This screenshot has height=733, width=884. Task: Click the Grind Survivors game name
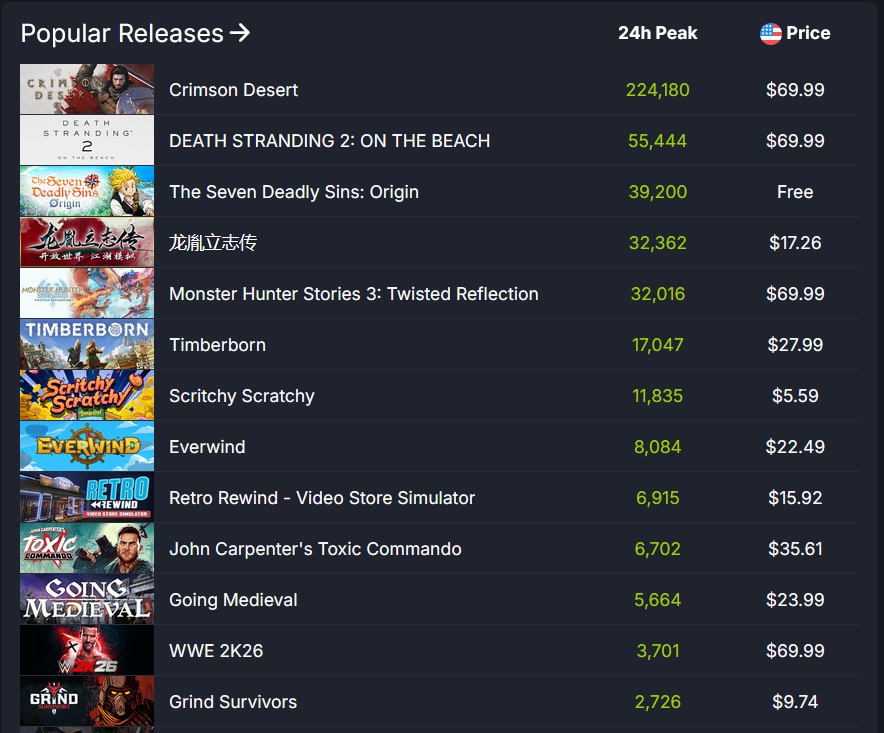[x=233, y=702]
